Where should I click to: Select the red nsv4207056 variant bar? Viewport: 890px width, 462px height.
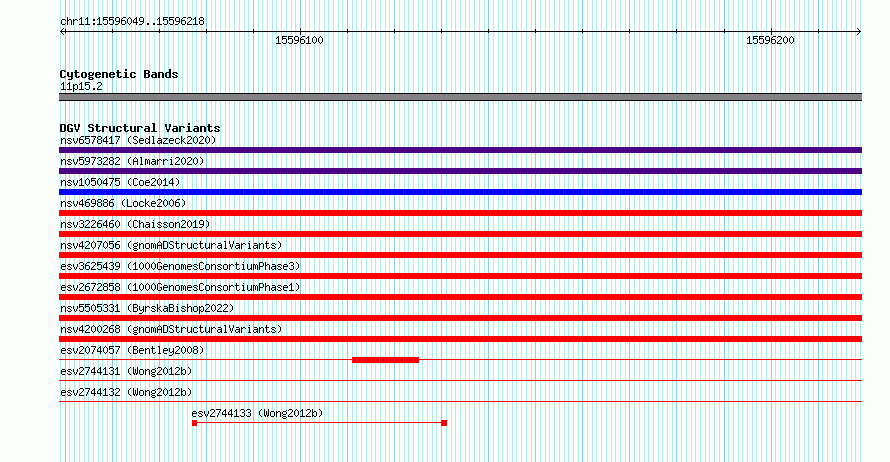click(x=460, y=255)
